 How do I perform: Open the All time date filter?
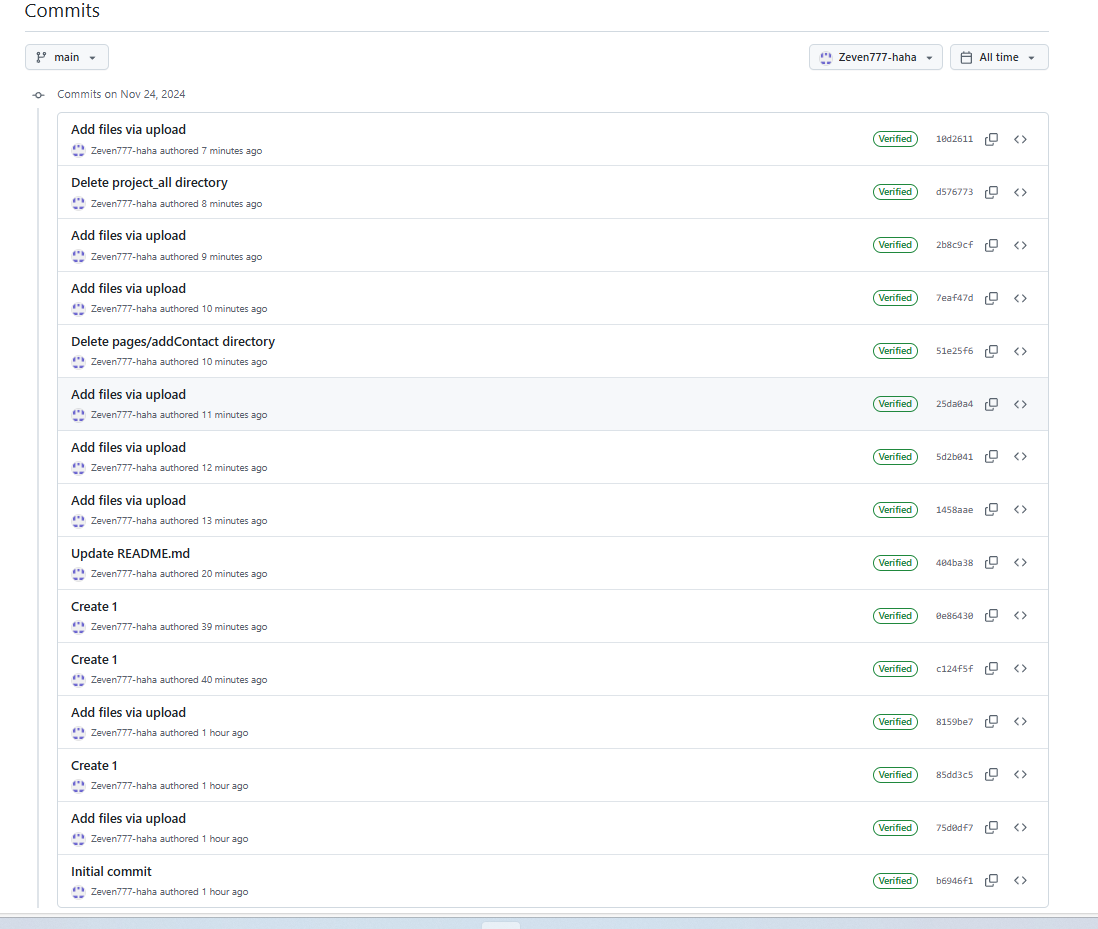[x=999, y=57]
